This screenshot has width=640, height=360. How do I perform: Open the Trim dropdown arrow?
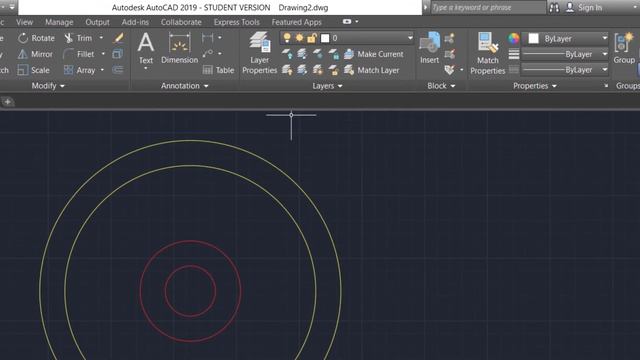pyautogui.click(x=101, y=38)
